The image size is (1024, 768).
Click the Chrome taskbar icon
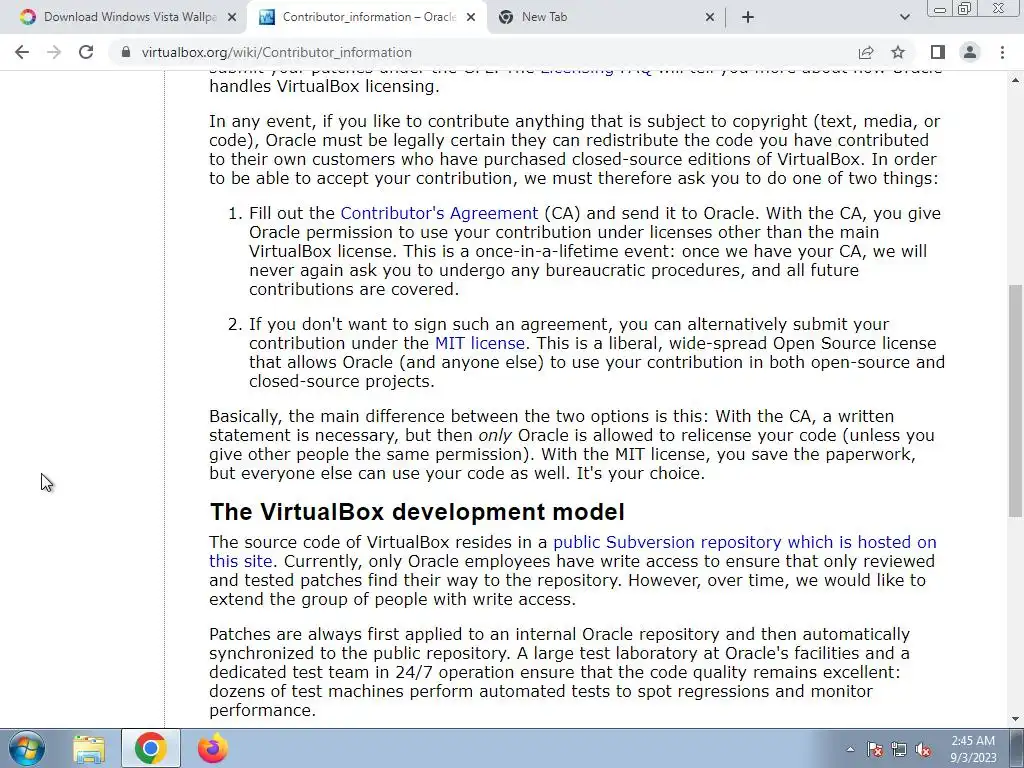pos(150,748)
